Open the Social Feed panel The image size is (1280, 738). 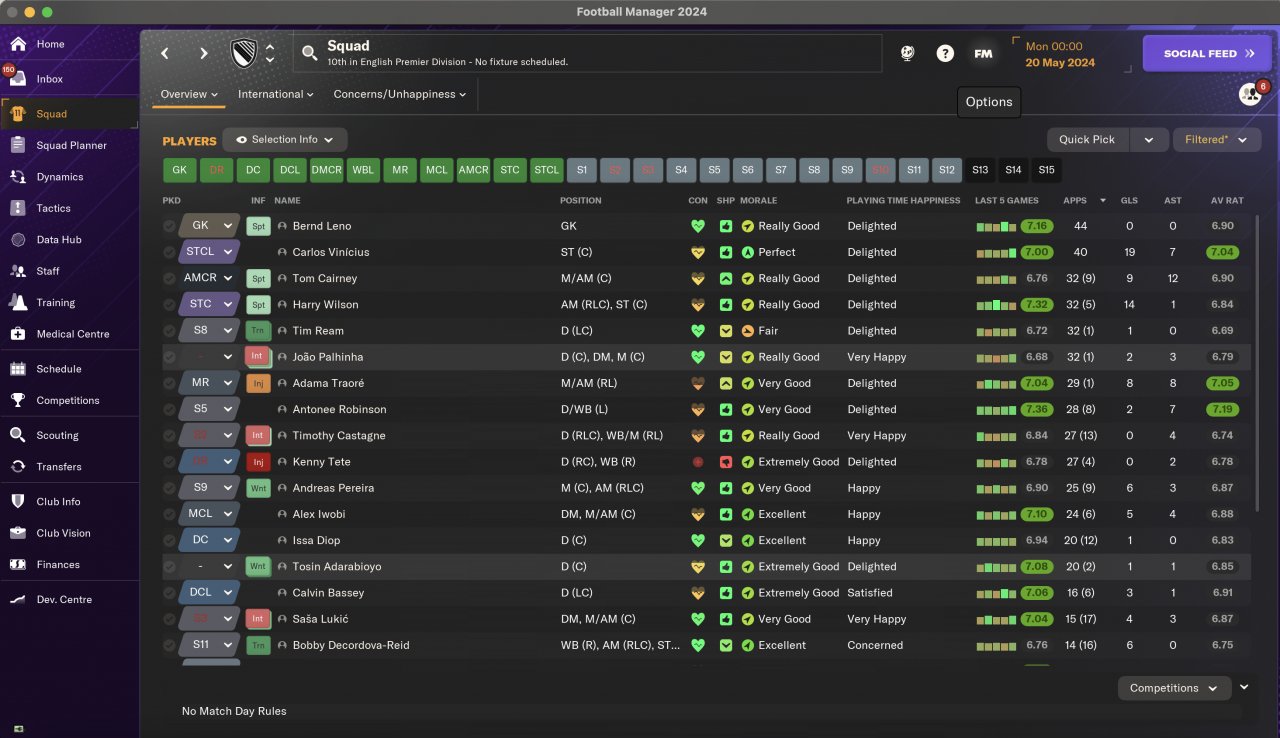[x=1207, y=54]
